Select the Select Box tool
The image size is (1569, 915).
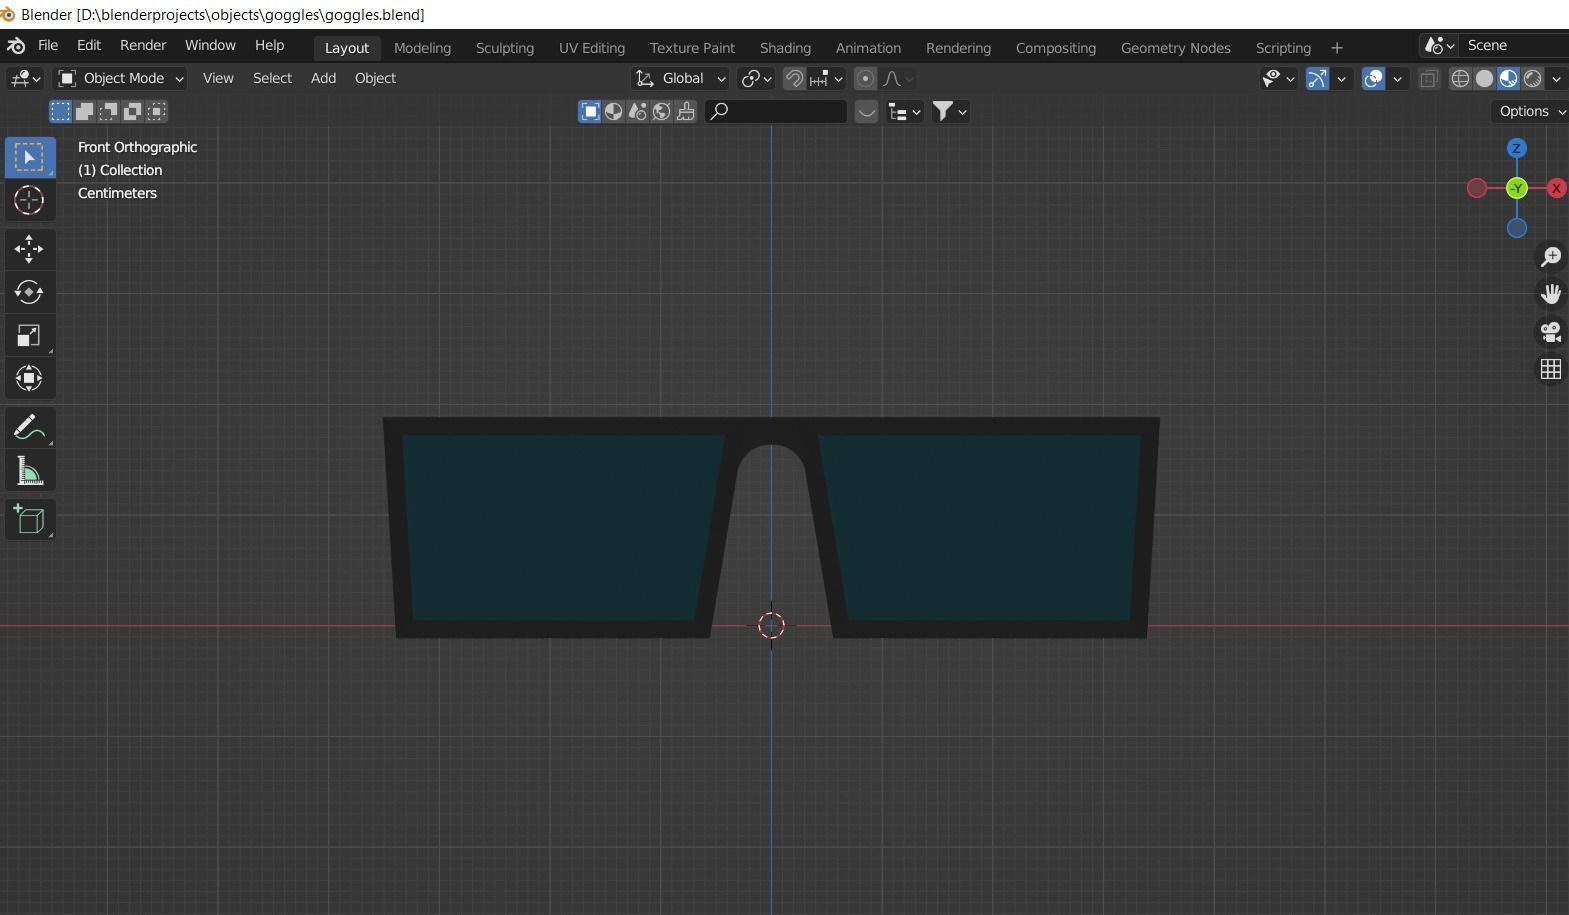29,157
